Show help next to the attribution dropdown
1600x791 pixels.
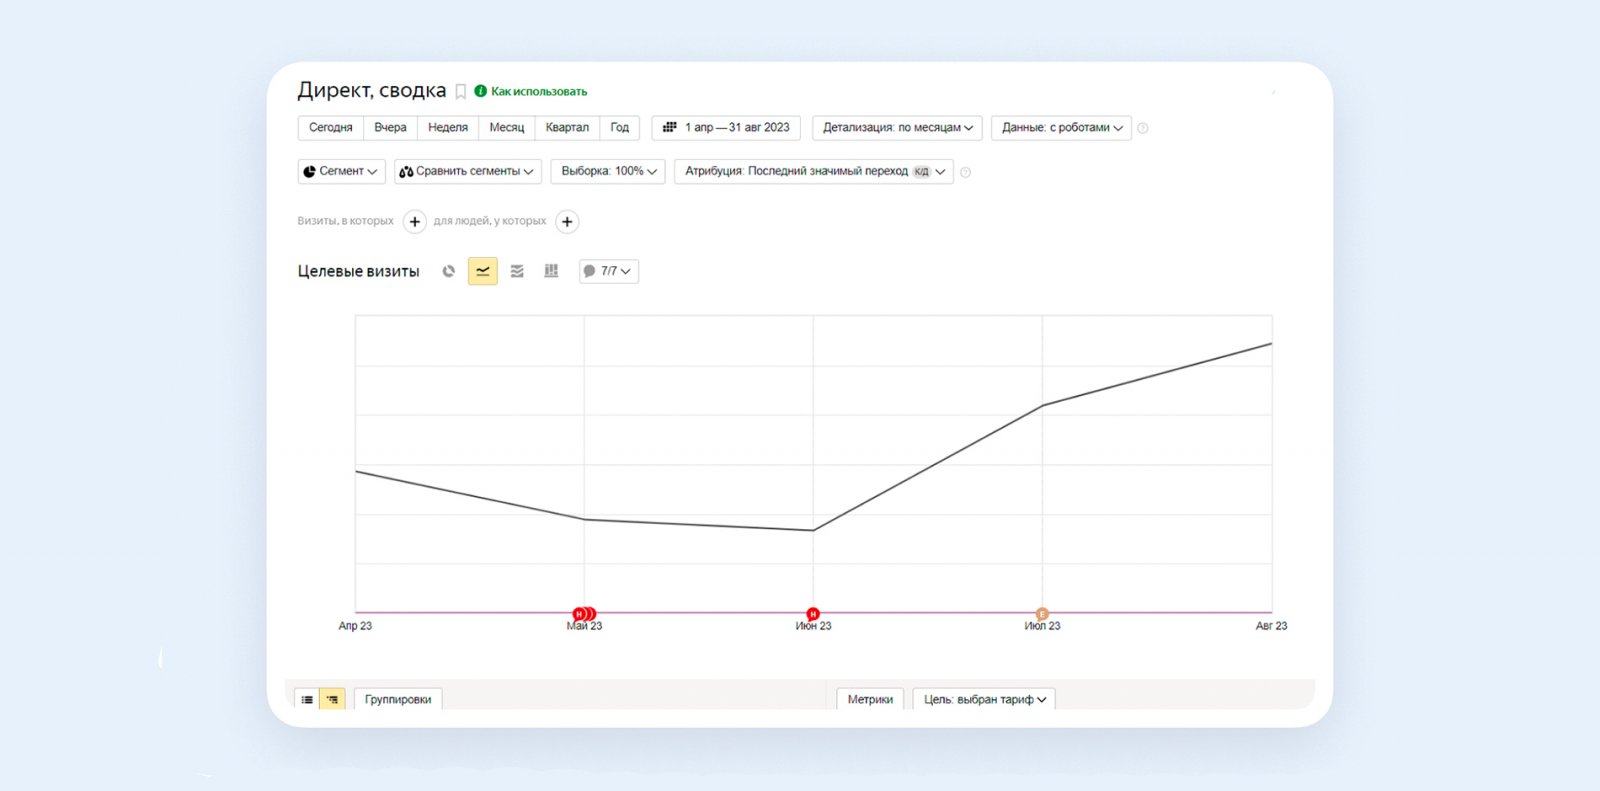click(965, 172)
